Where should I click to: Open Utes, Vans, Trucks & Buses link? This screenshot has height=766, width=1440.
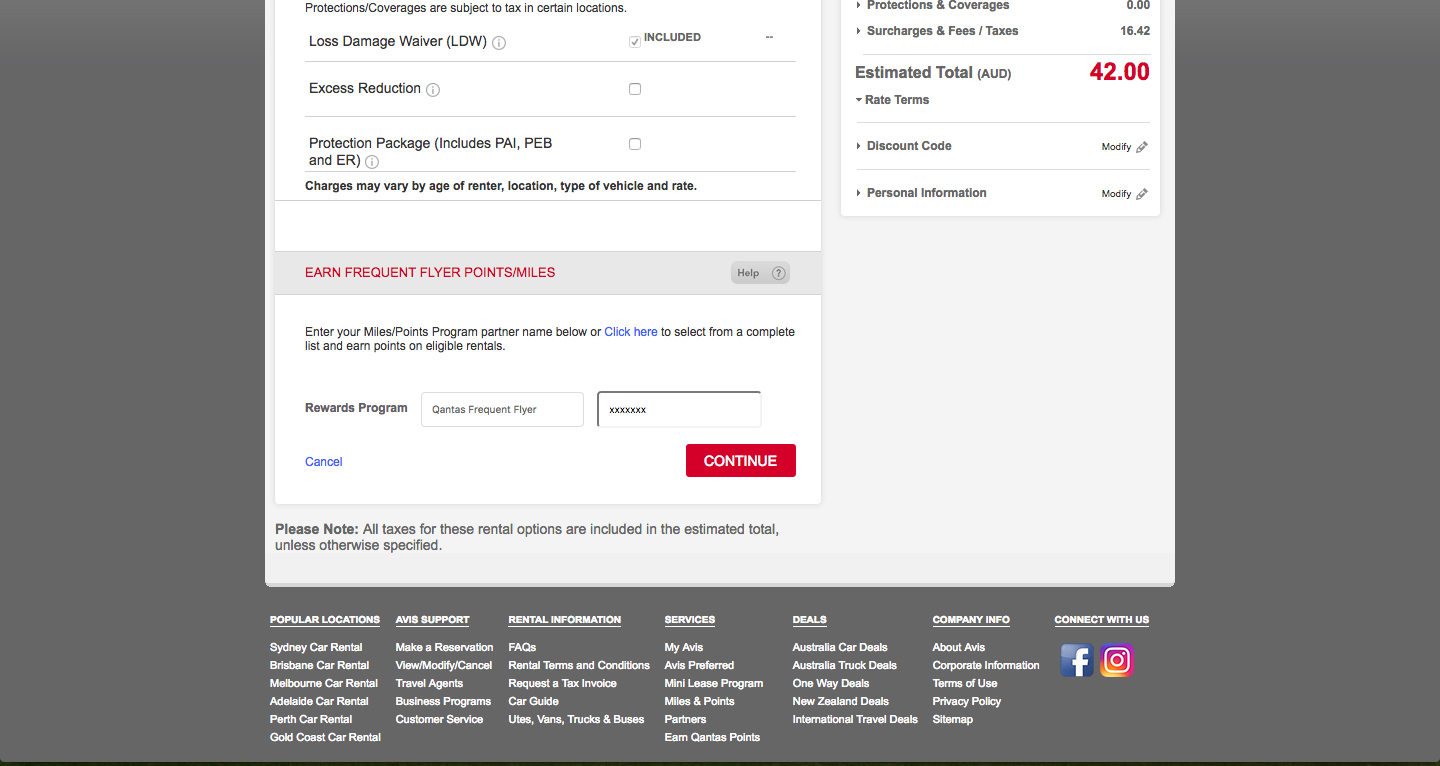pyautogui.click(x=576, y=719)
